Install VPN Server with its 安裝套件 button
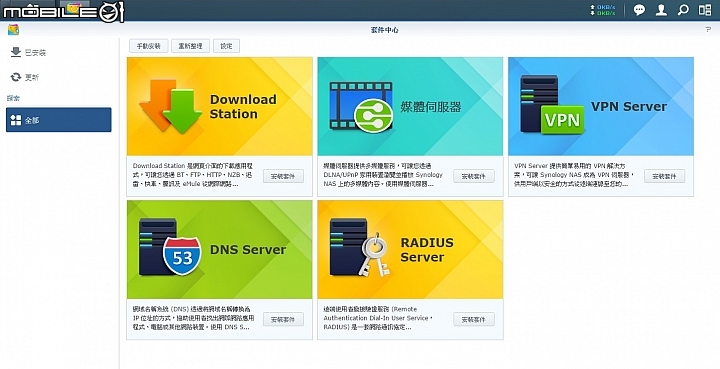The width and height of the screenshot is (720, 369). point(664,176)
